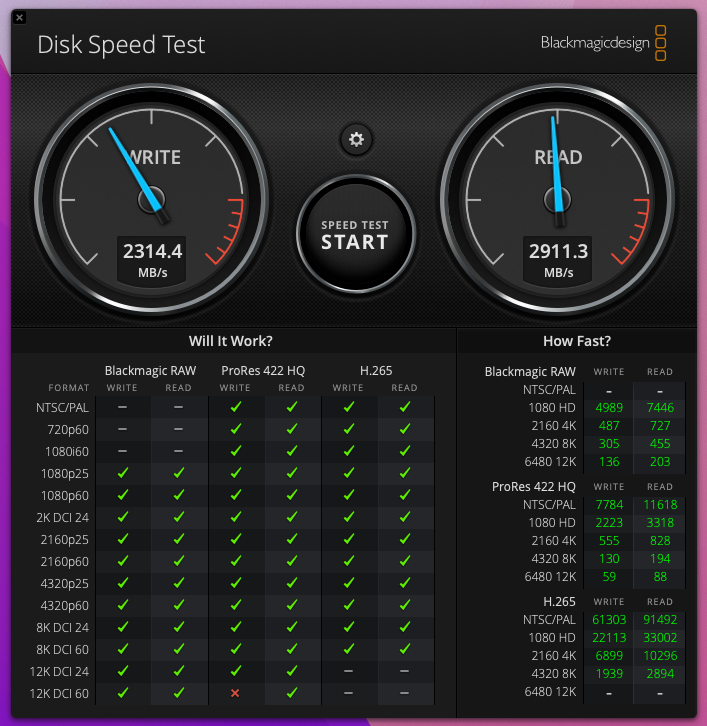Open settings with the gear icon
The height and width of the screenshot is (726, 707).
(x=356, y=139)
